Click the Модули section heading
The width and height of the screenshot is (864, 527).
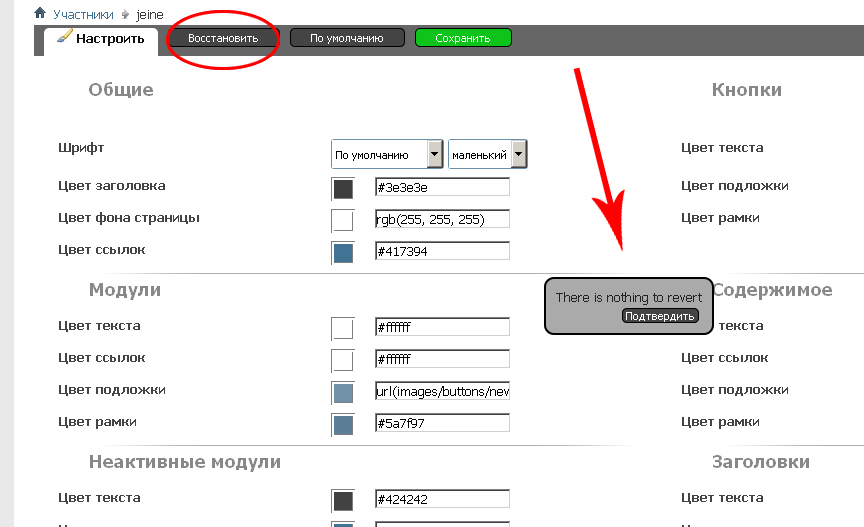125,290
